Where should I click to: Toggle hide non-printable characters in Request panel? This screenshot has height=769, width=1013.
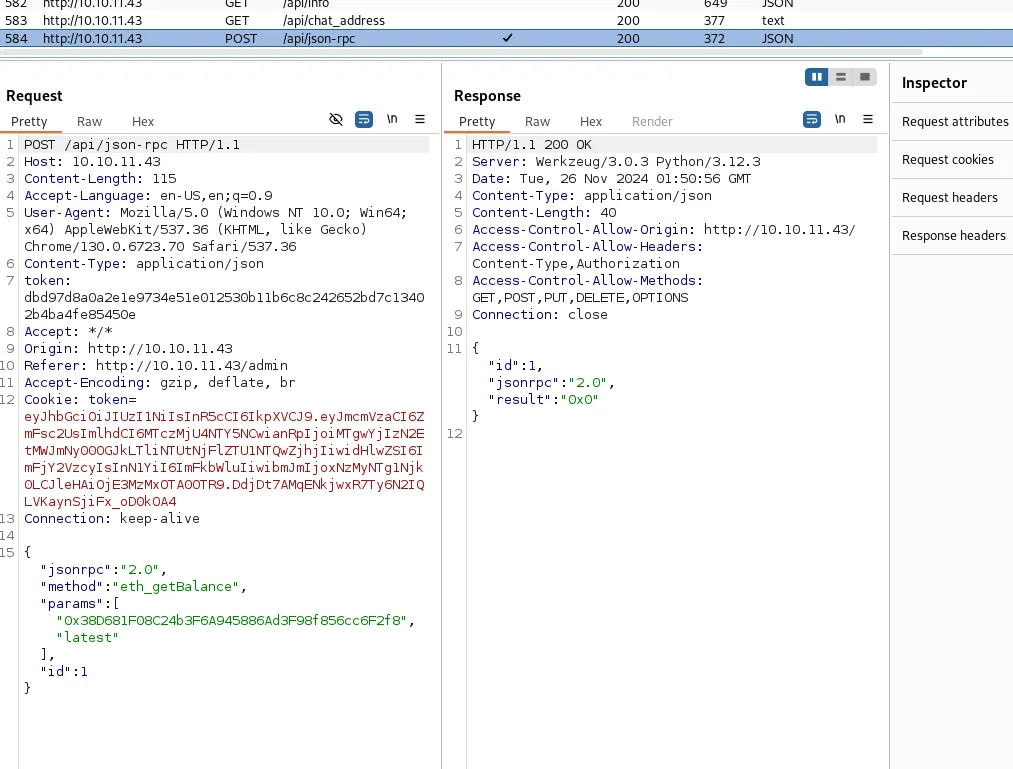[336, 119]
